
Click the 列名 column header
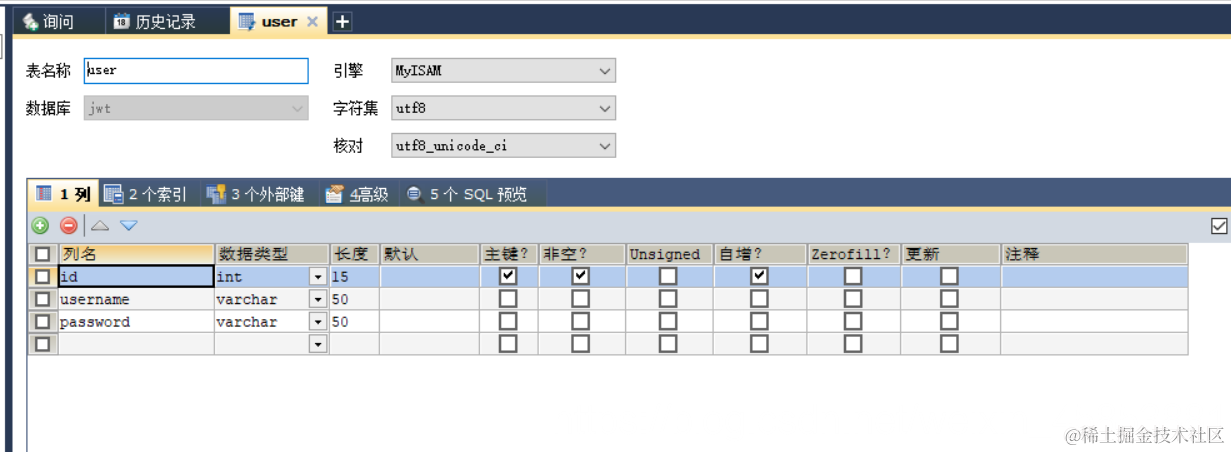pos(136,254)
